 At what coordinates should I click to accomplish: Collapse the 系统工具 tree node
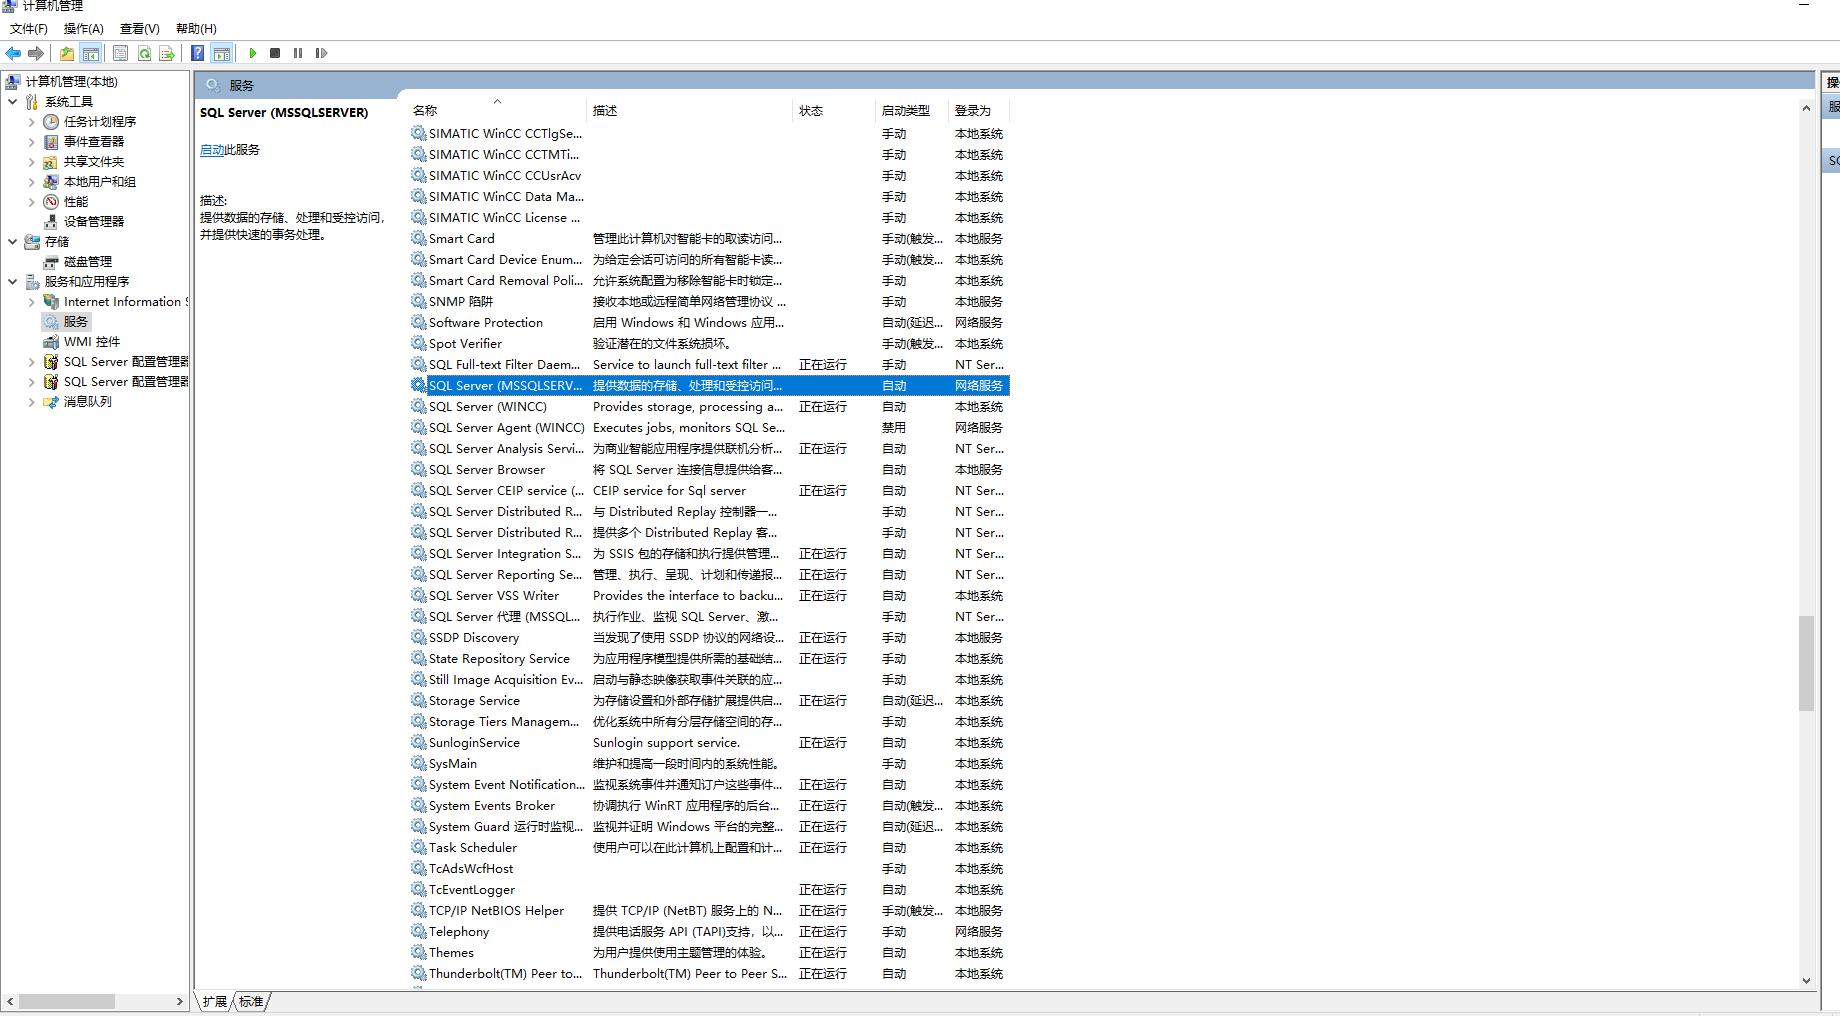(x=13, y=101)
